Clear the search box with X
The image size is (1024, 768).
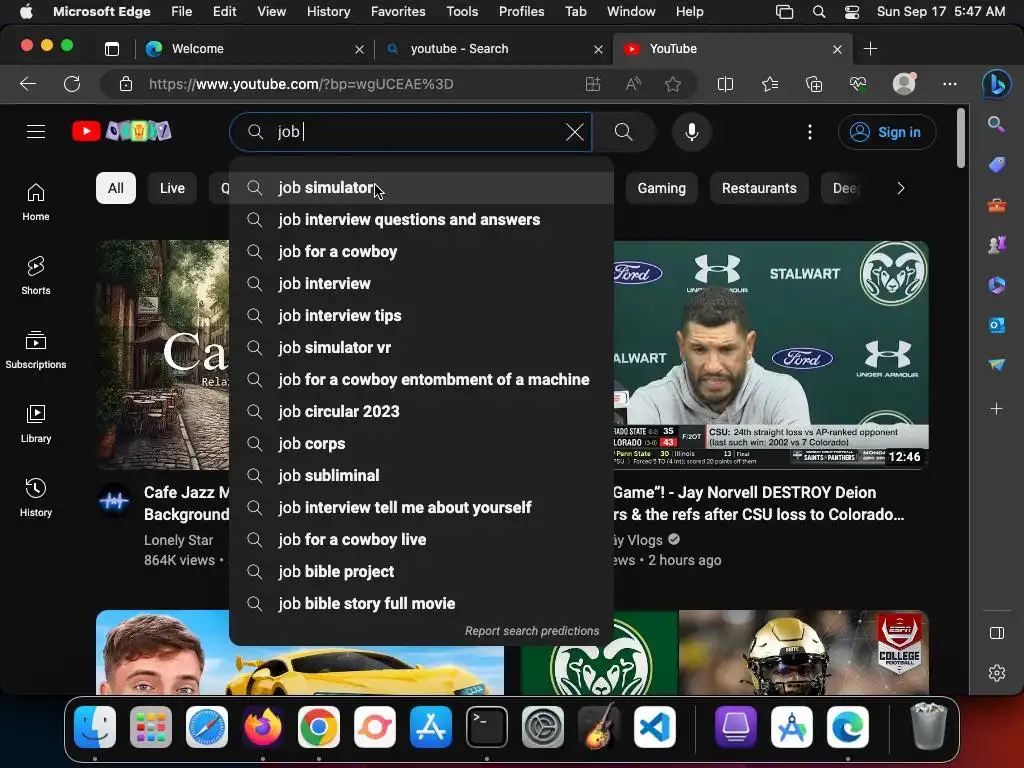pos(575,132)
